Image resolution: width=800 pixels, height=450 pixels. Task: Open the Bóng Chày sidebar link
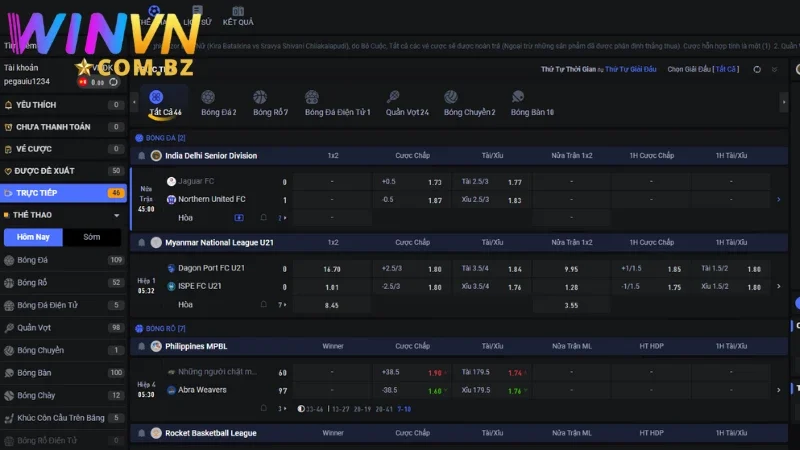(x=36, y=395)
